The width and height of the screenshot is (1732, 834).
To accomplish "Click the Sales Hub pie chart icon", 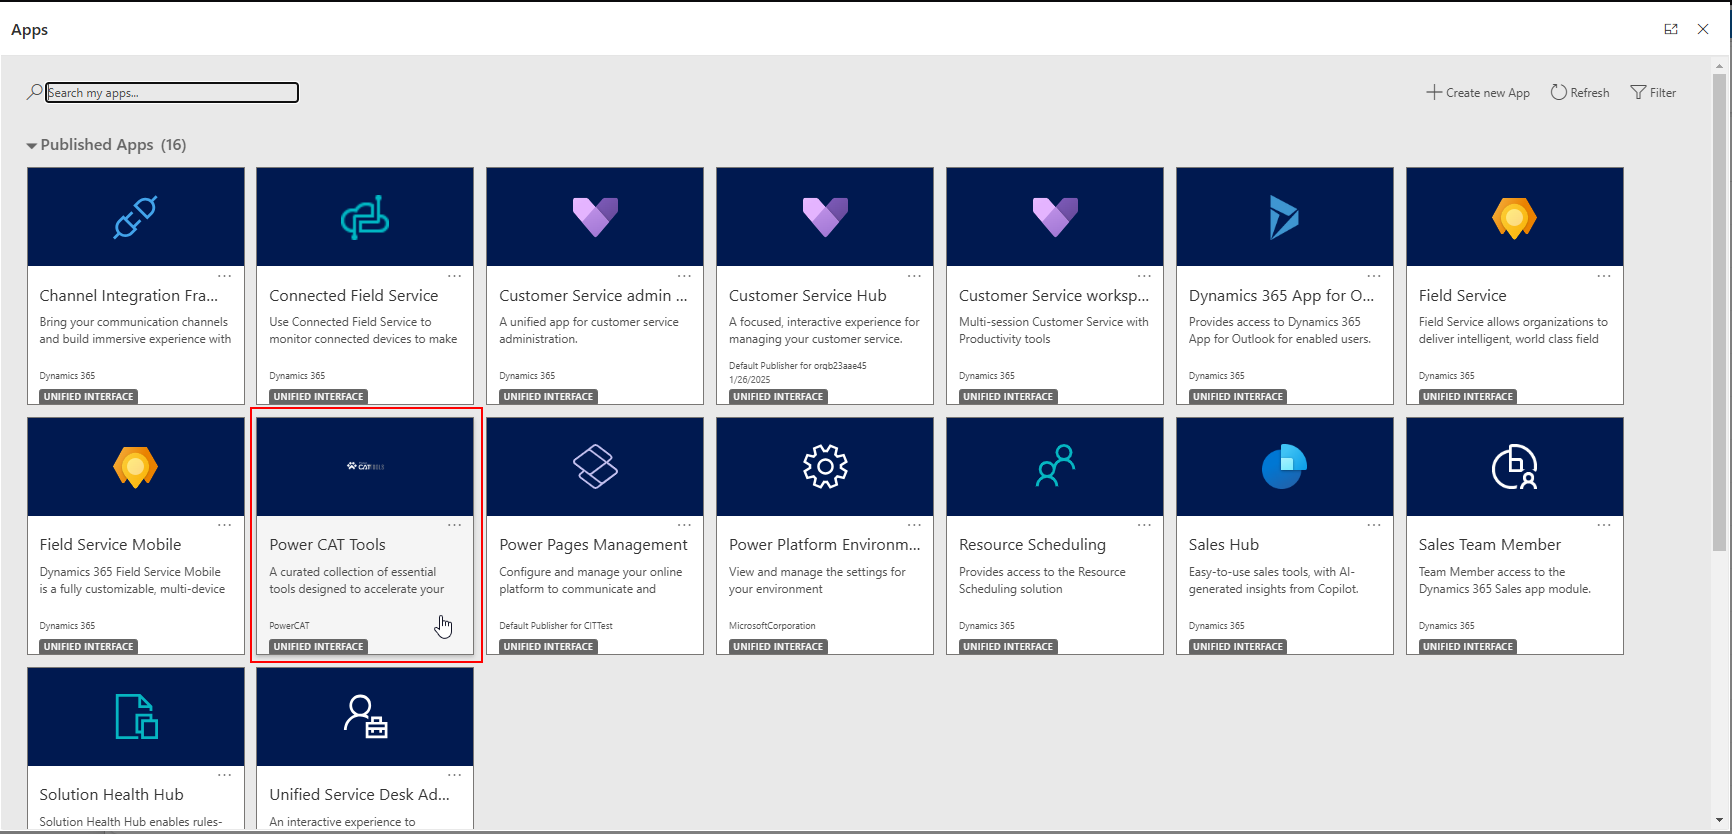I will click(x=1284, y=467).
